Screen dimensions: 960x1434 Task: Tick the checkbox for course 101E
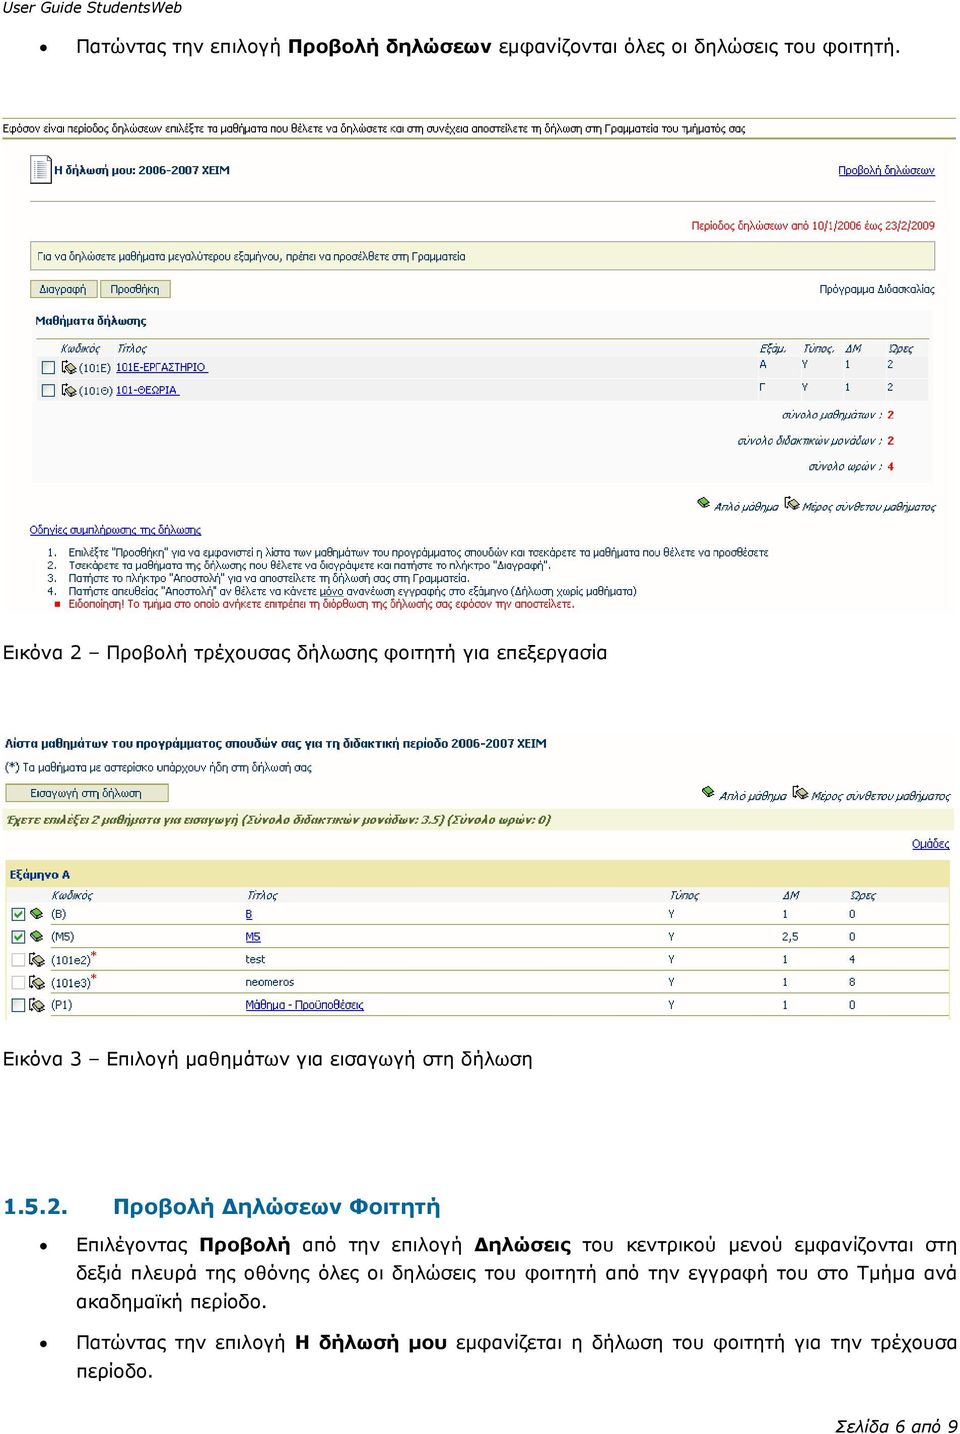point(48,368)
